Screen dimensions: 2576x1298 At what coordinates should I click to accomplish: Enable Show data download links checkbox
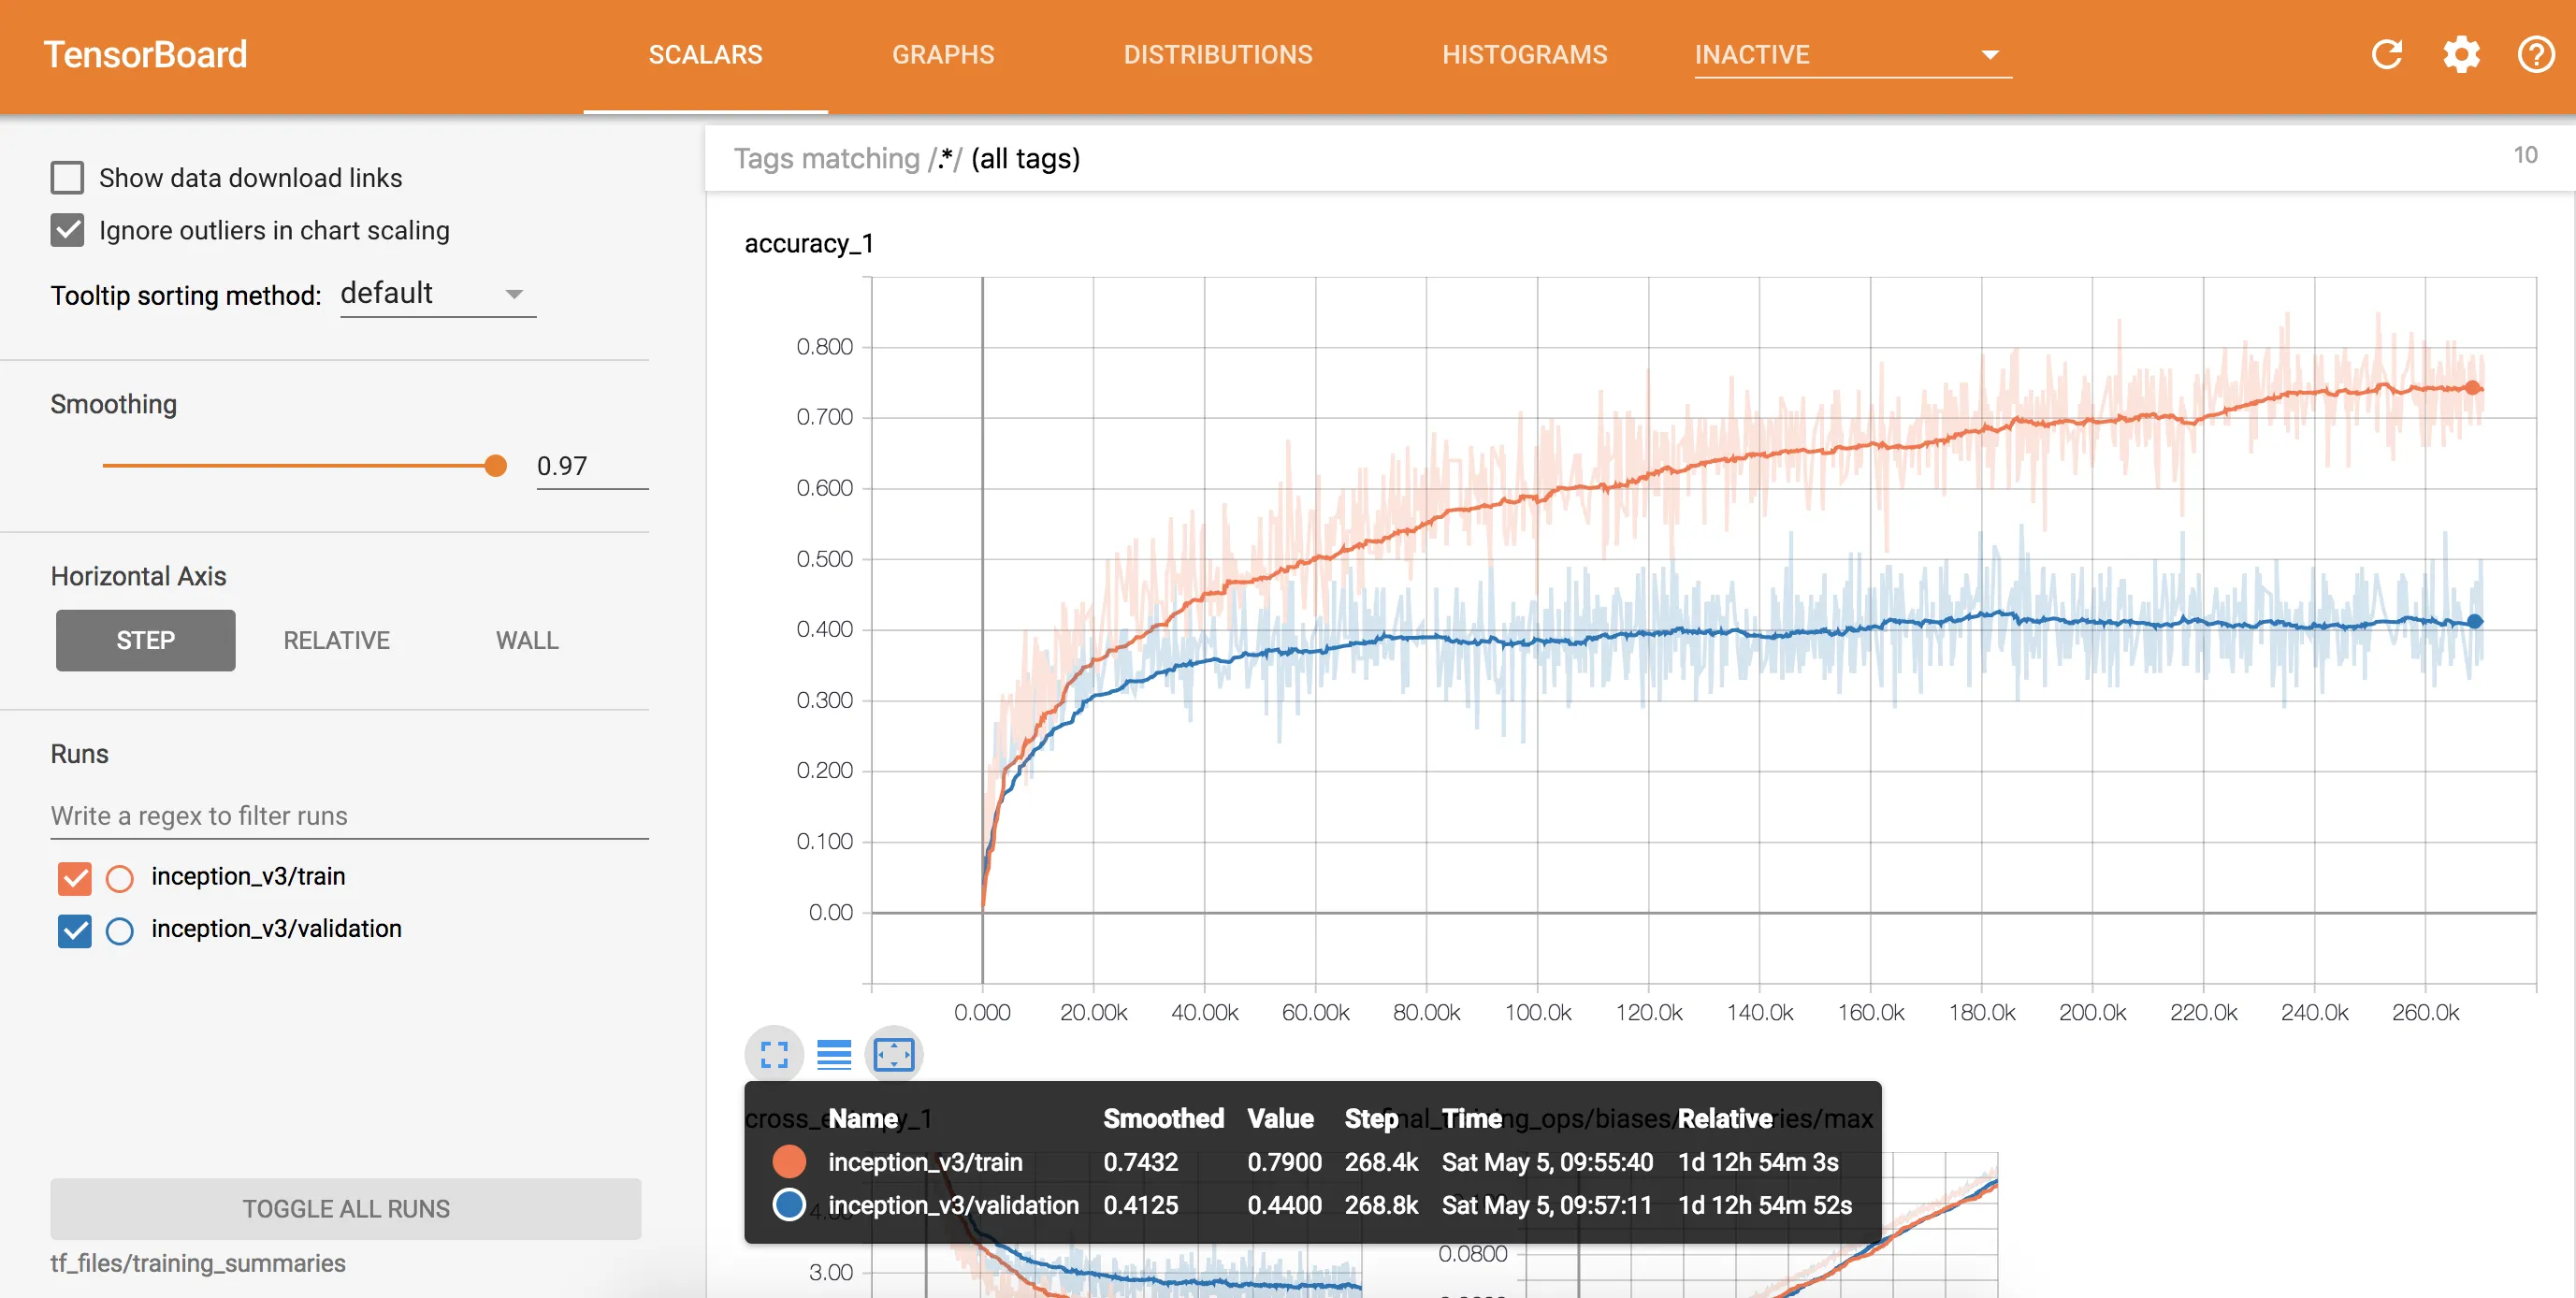(x=67, y=178)
